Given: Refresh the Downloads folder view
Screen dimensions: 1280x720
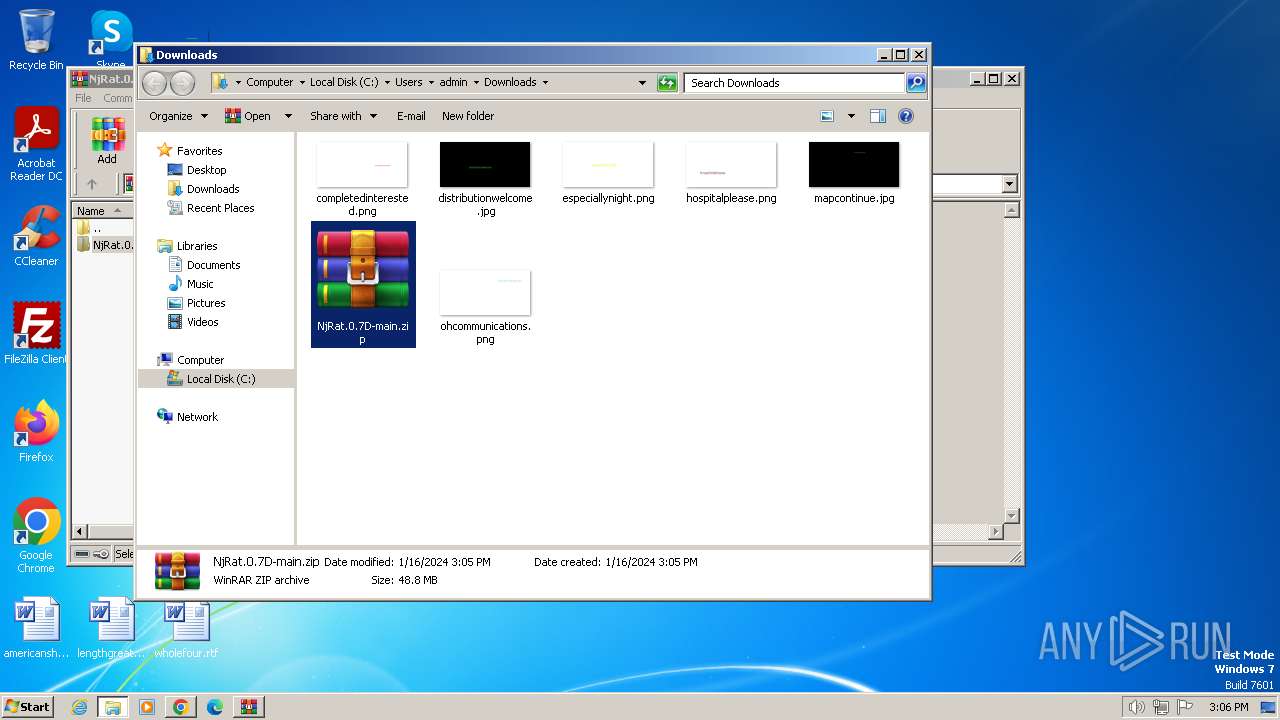Looking at the screenshot, I should click(667, 83).
